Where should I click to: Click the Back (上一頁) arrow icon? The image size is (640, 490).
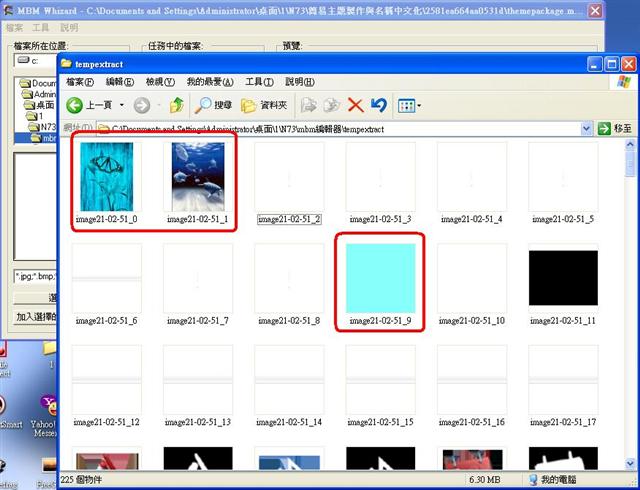click(x=75, y=105)
